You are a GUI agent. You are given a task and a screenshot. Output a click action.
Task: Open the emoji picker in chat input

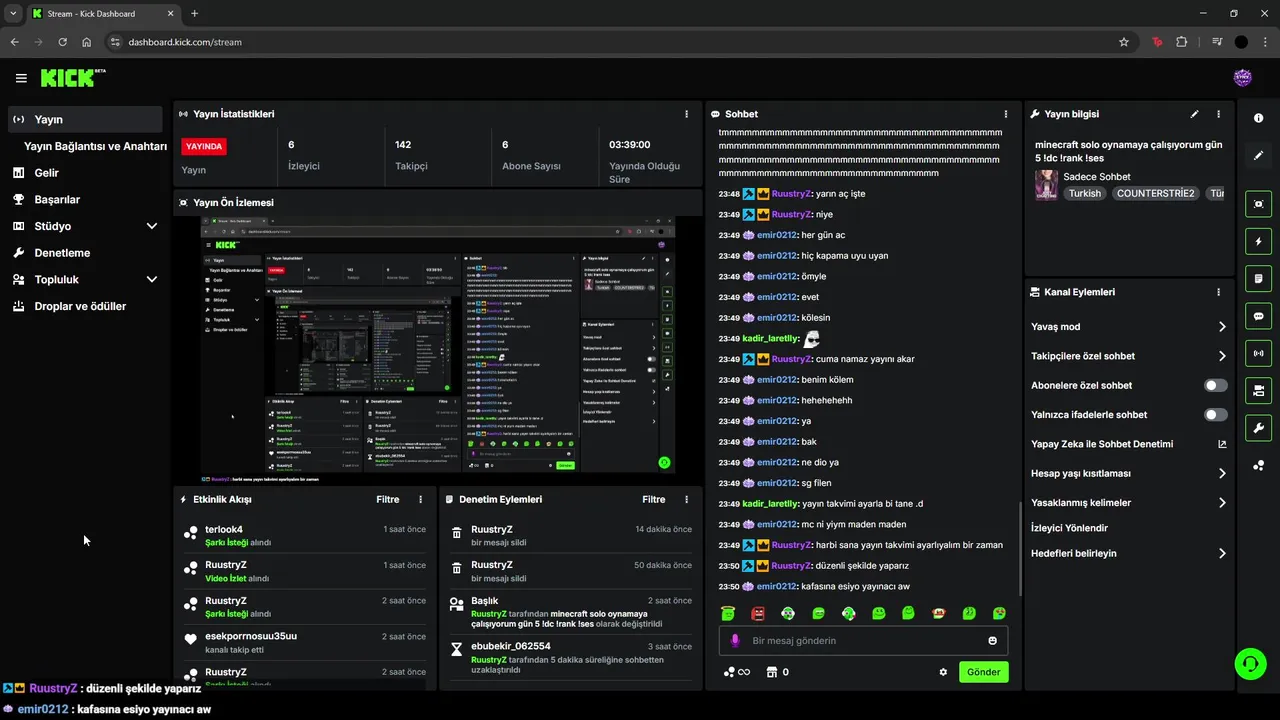[x=993, y=641]
